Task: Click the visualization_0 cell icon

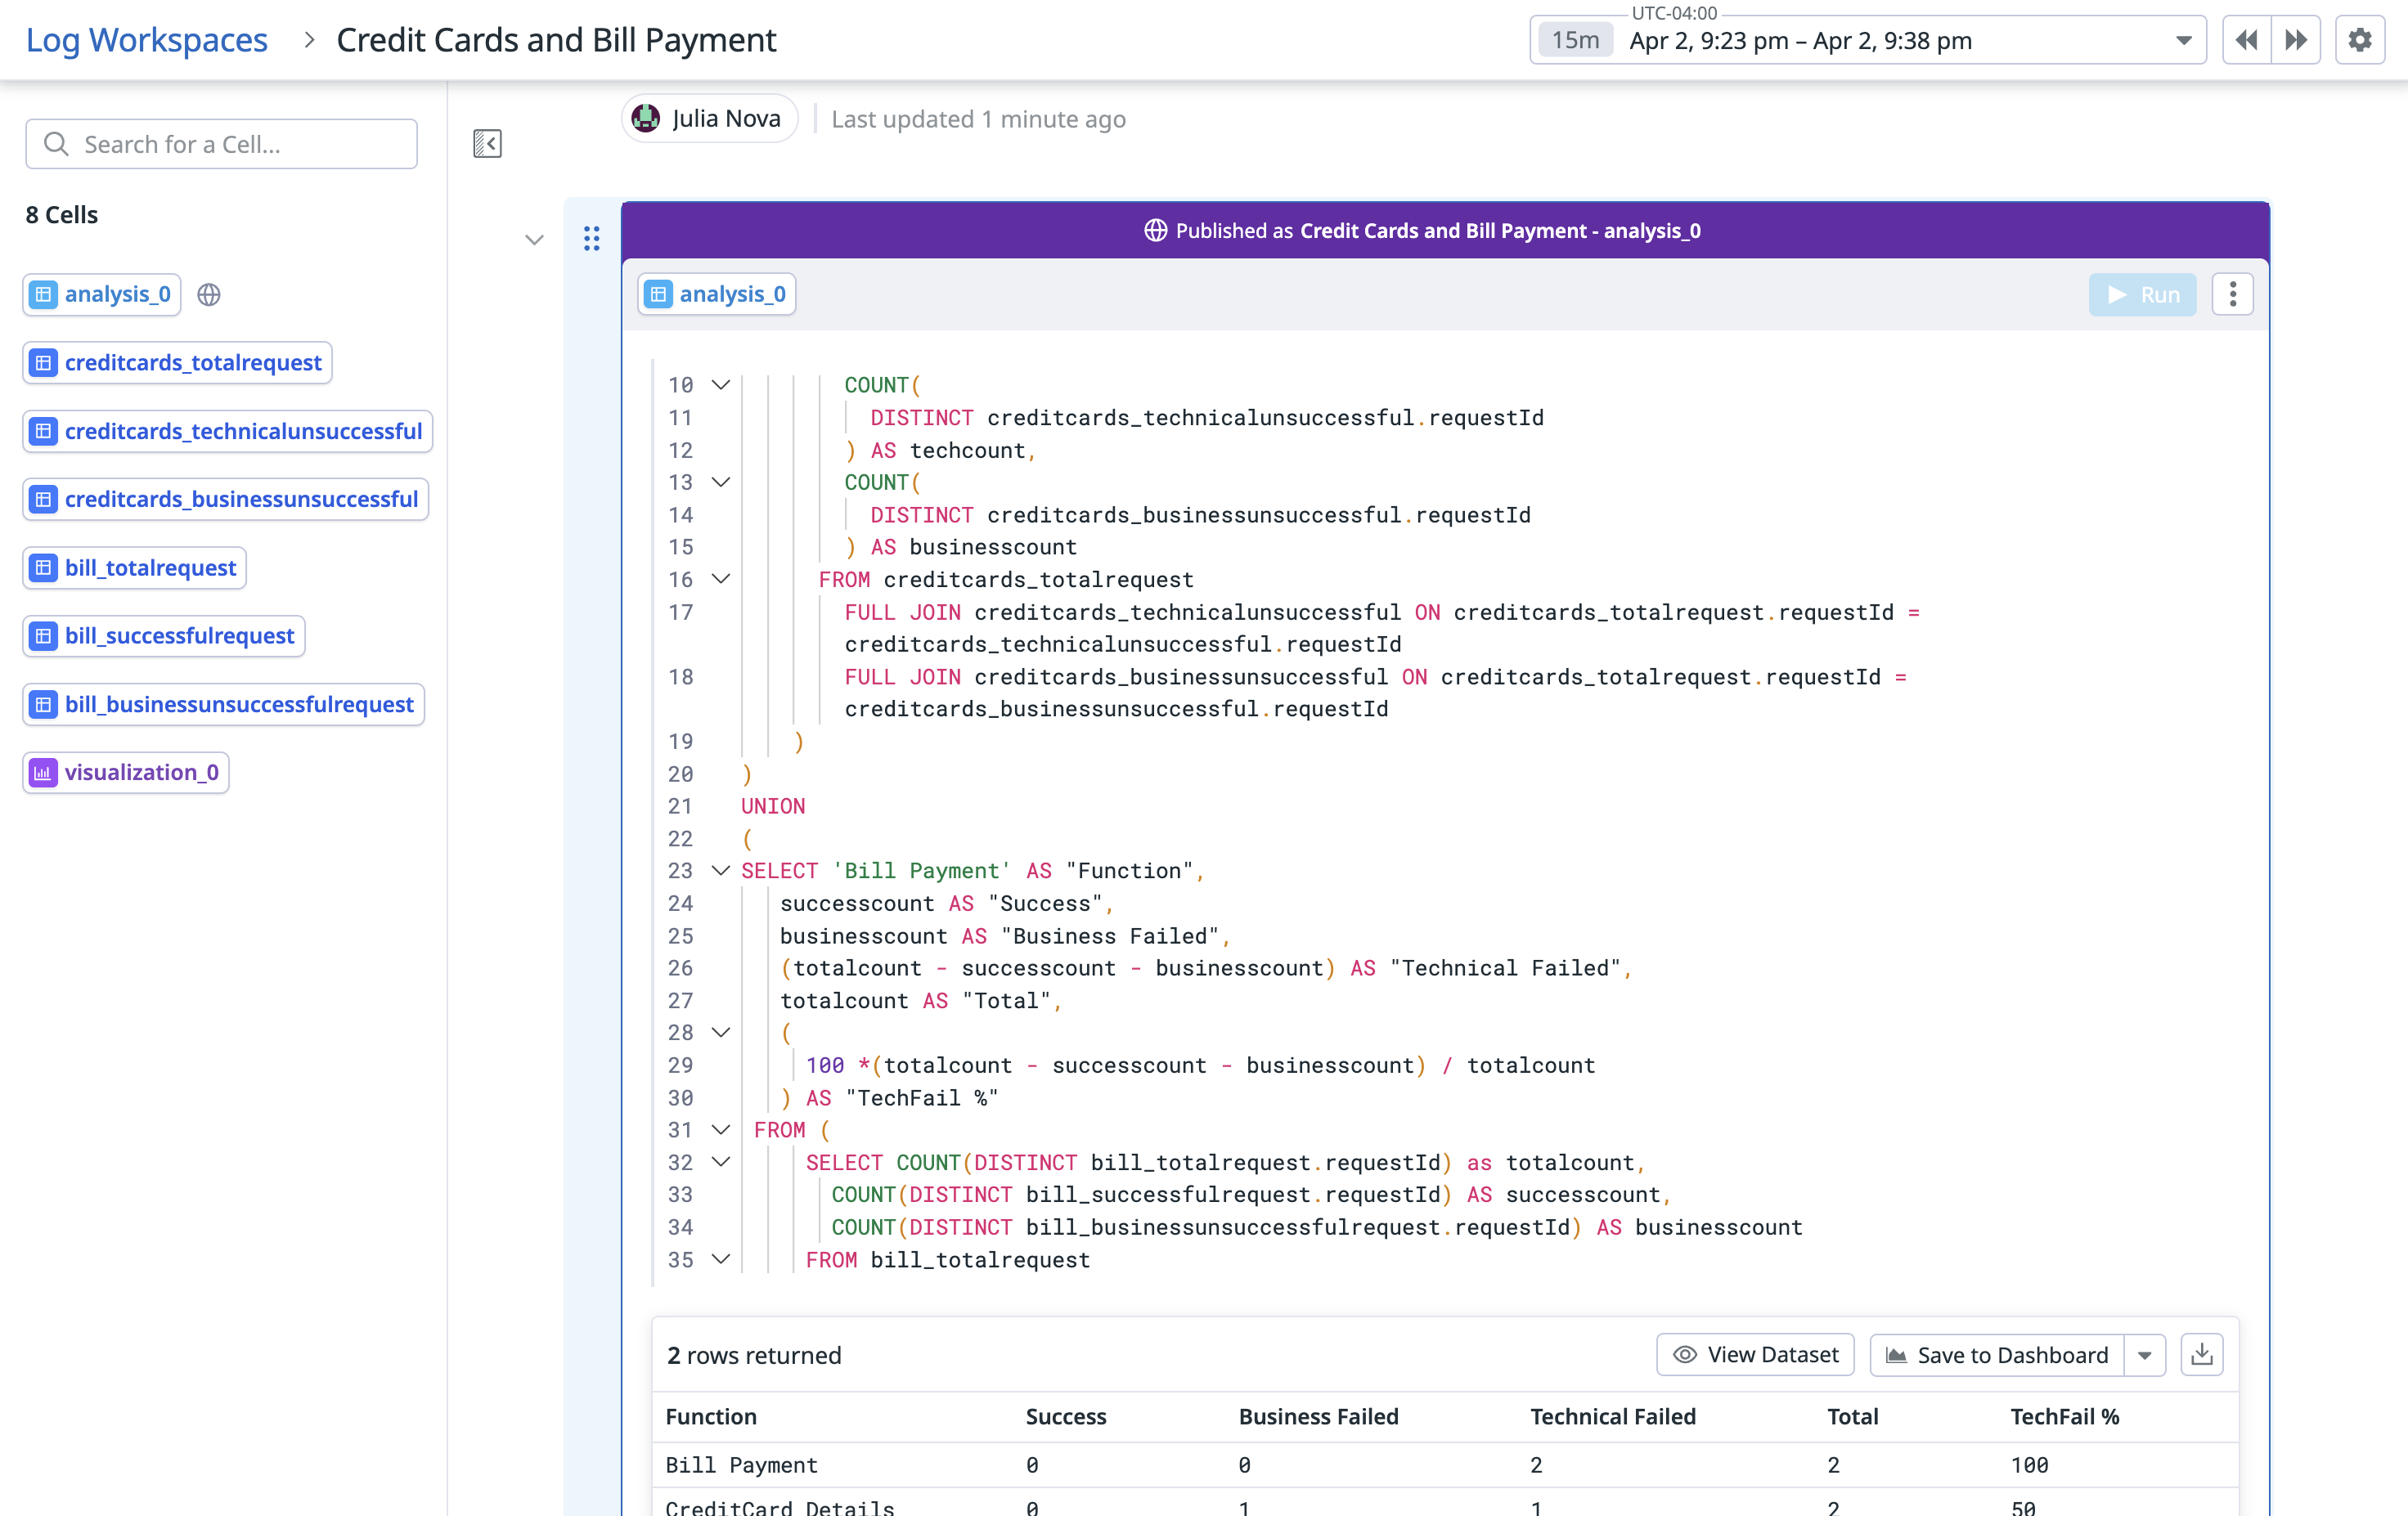Action: pyautogui.click(x=43, y=773)
